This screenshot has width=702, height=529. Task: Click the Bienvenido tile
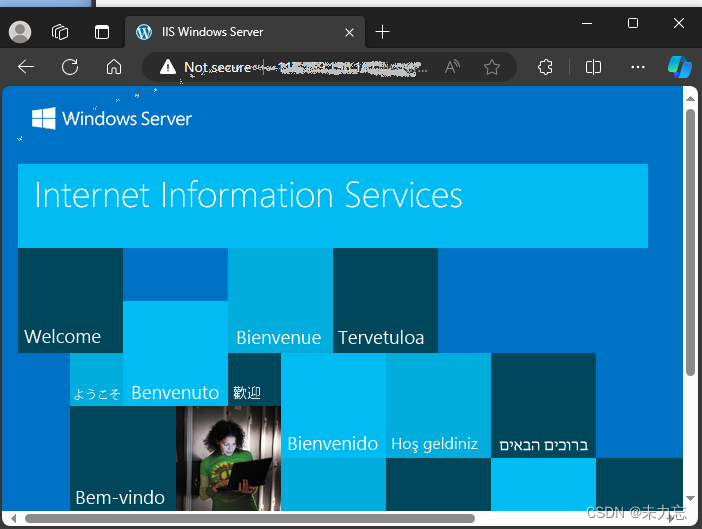click(x=333, y=405)
